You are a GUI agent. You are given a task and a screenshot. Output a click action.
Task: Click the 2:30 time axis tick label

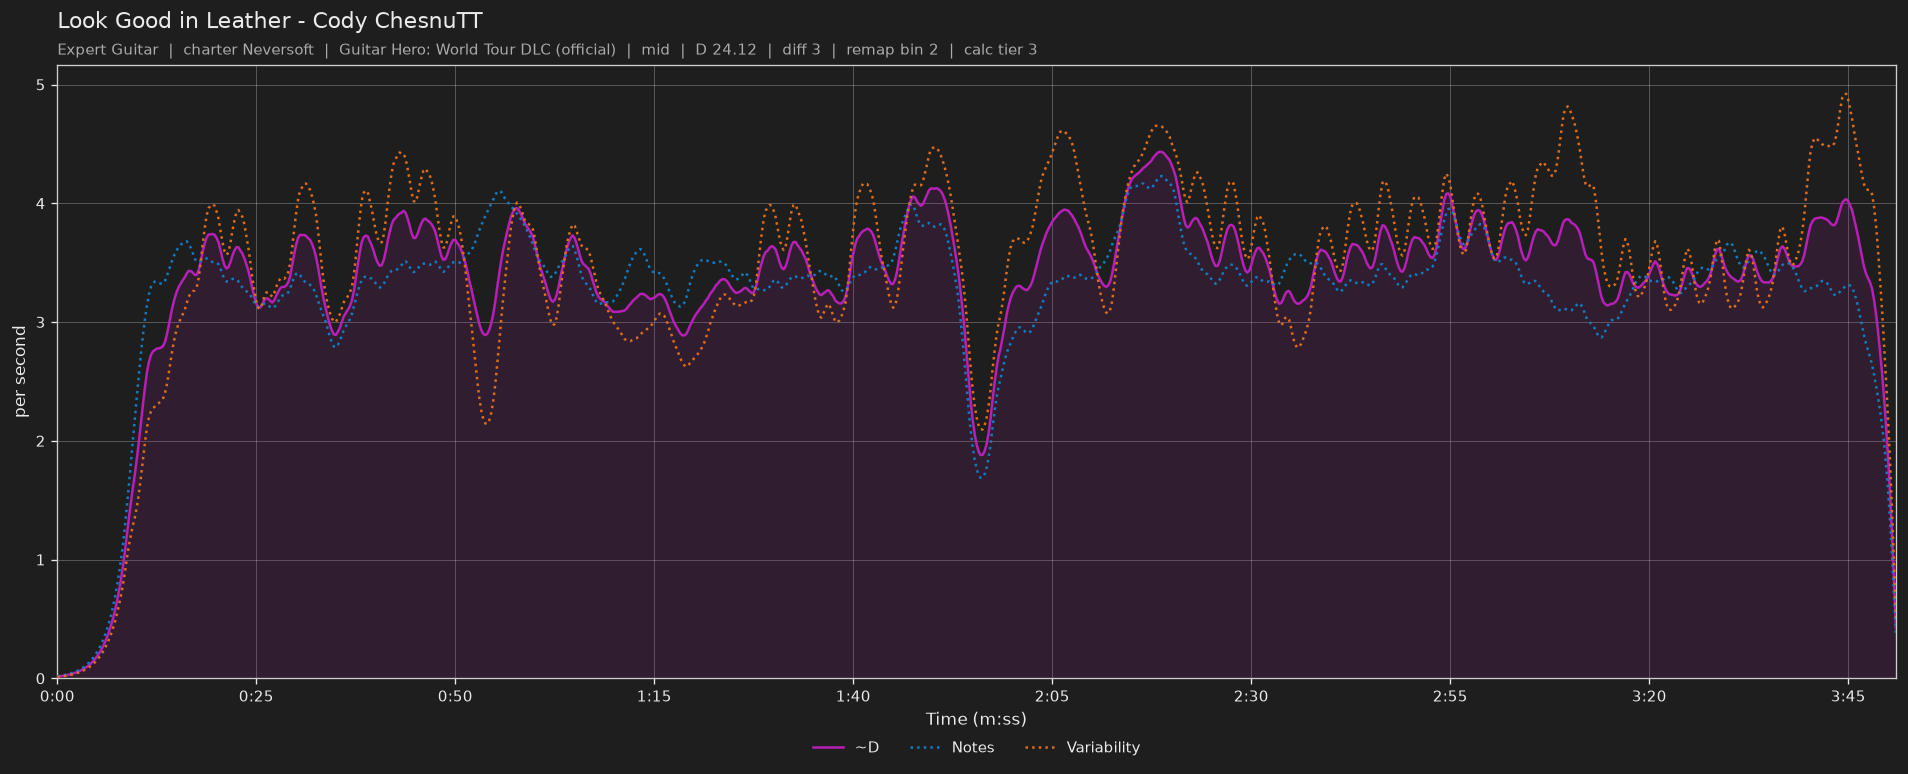1251,696
